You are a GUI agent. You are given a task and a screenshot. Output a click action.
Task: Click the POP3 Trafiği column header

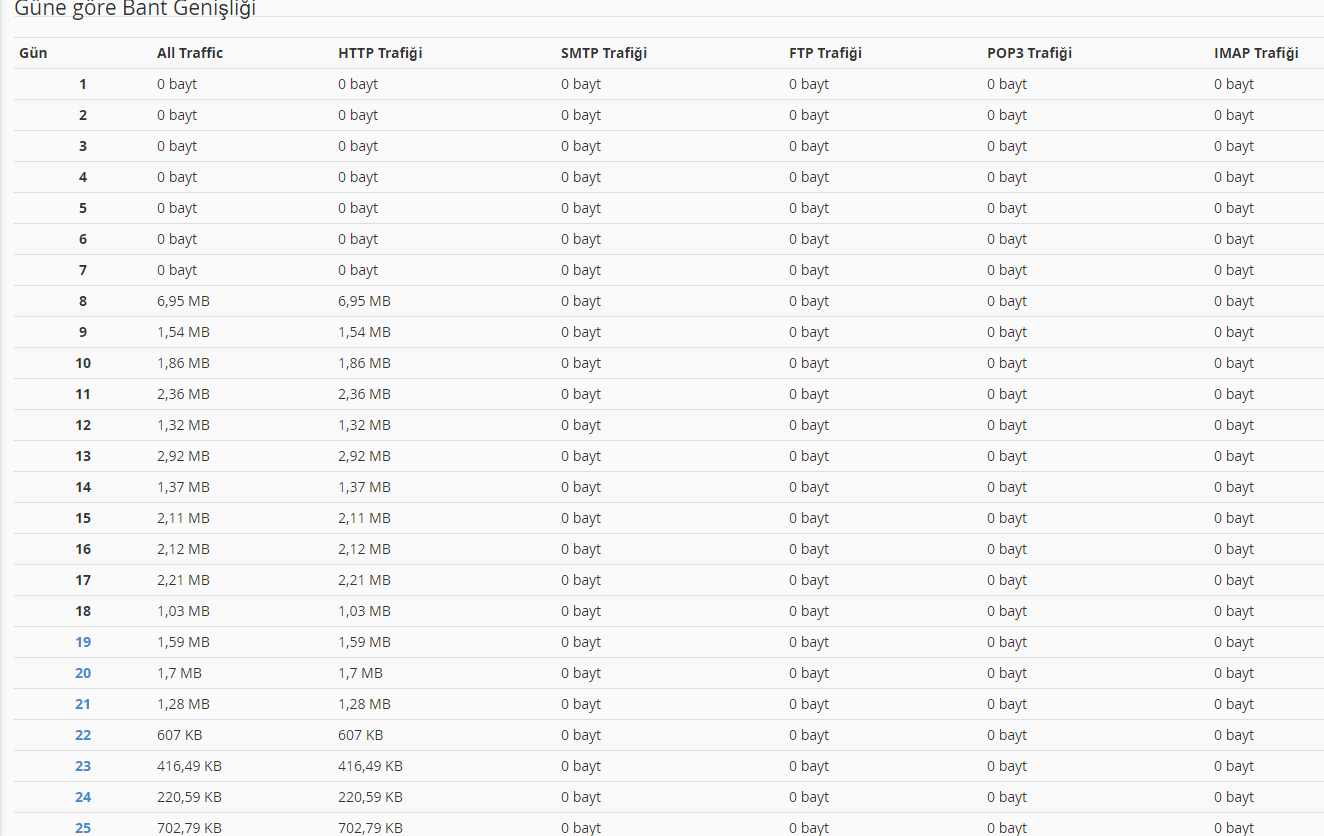pos(1029,53)
